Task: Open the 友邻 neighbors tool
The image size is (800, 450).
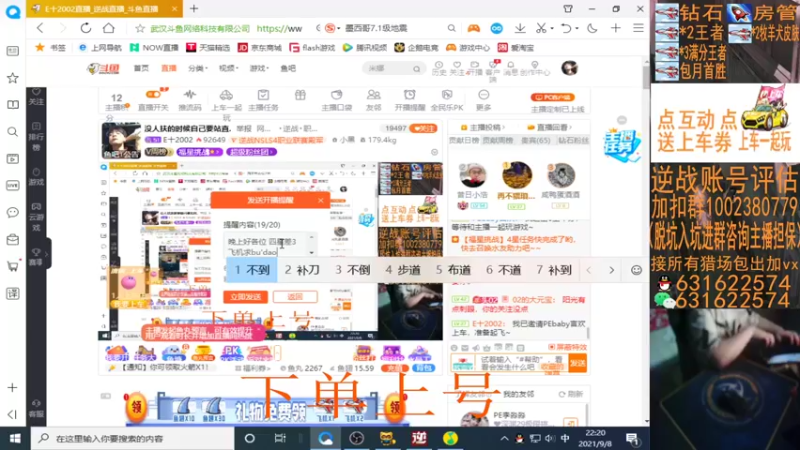Action: (373, 99)
